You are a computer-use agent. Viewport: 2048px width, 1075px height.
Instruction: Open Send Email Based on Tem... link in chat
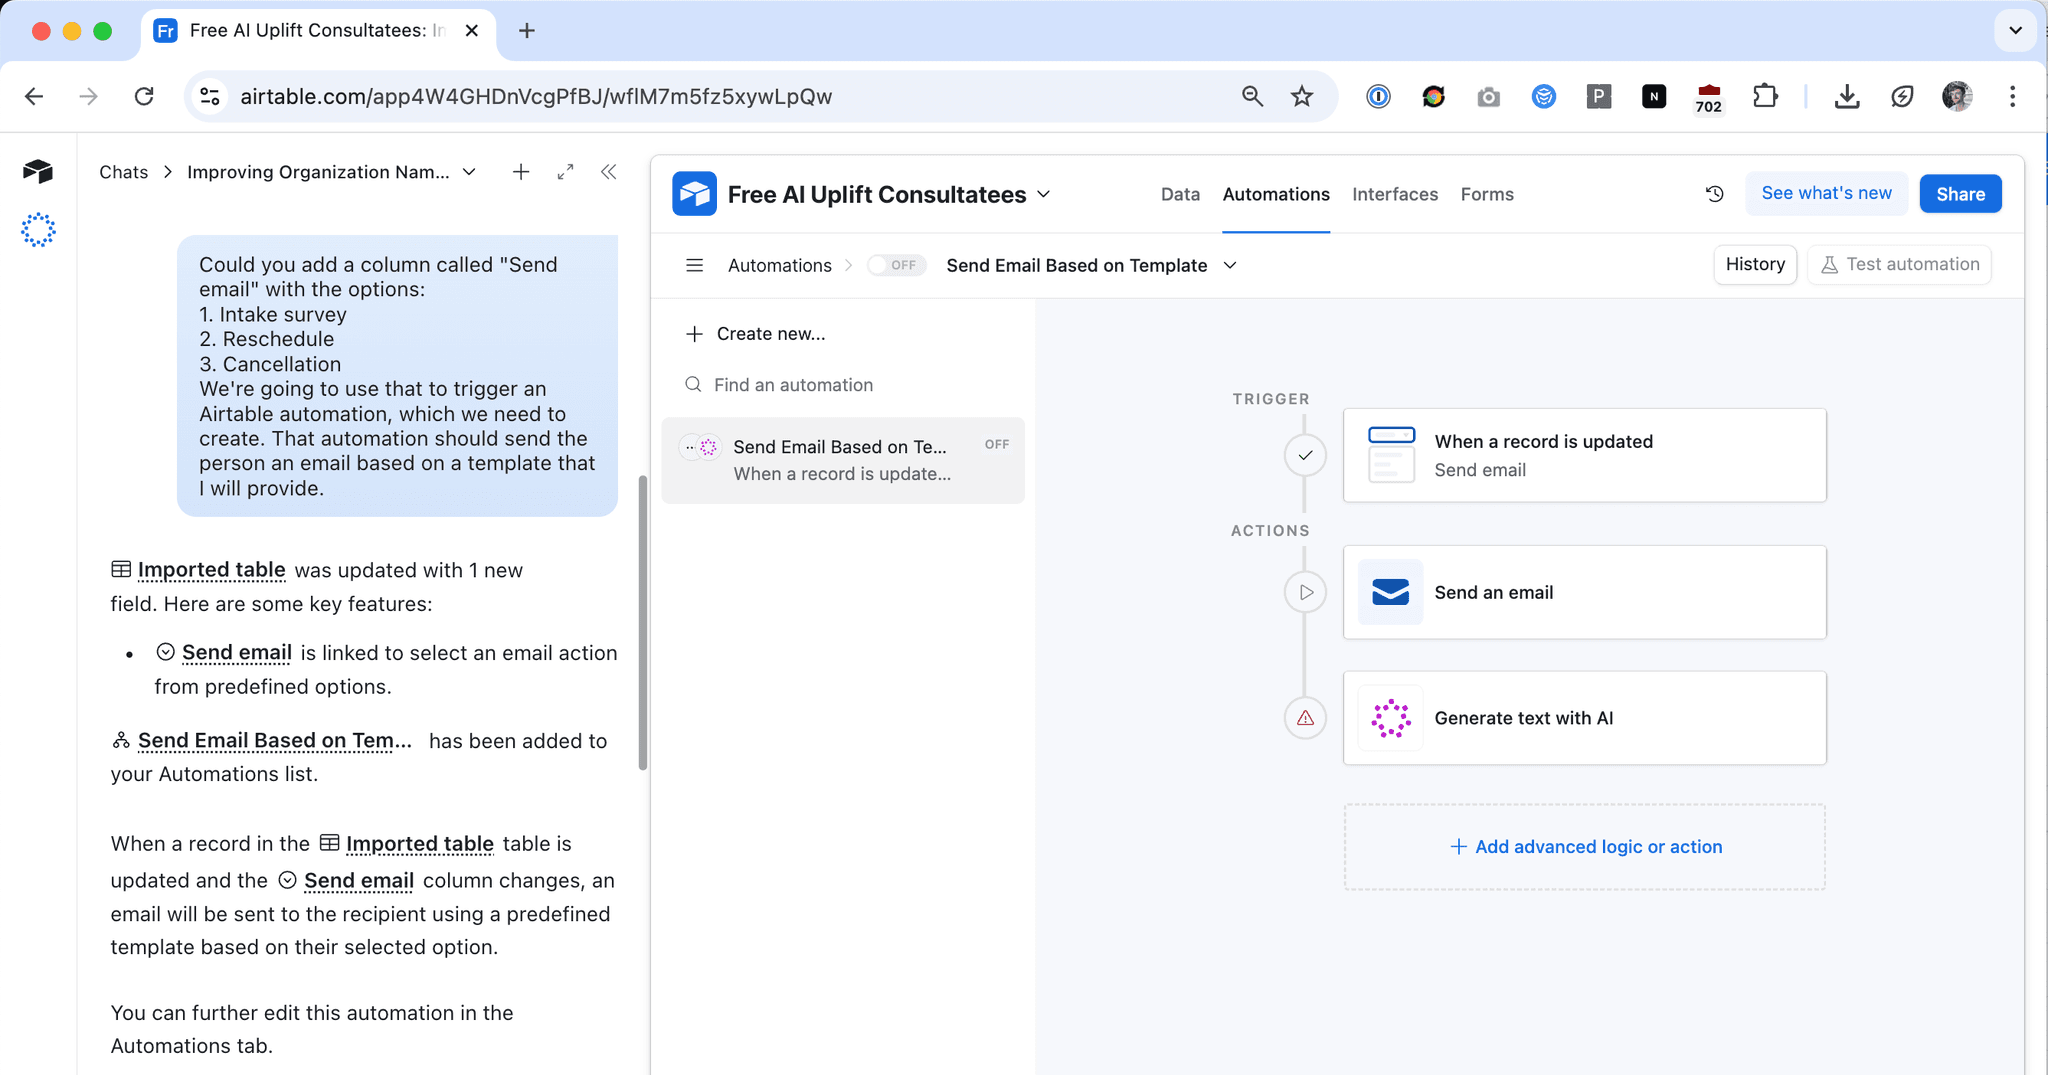pyautogui.click(x=275, y=741)
